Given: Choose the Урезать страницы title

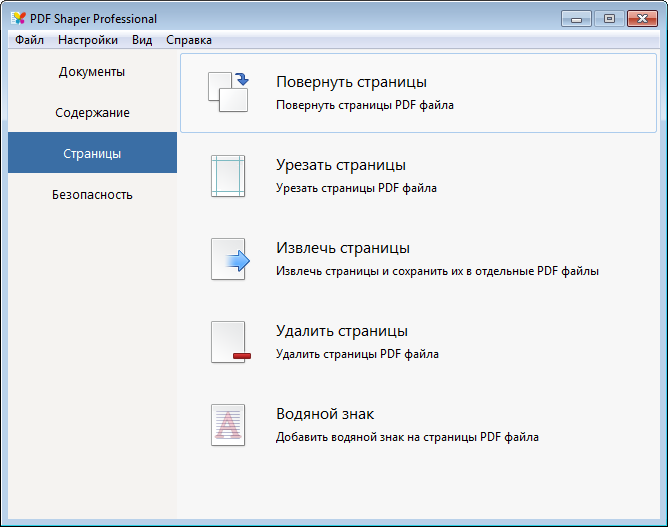Looking at the screenshot, I should point(341,165).
